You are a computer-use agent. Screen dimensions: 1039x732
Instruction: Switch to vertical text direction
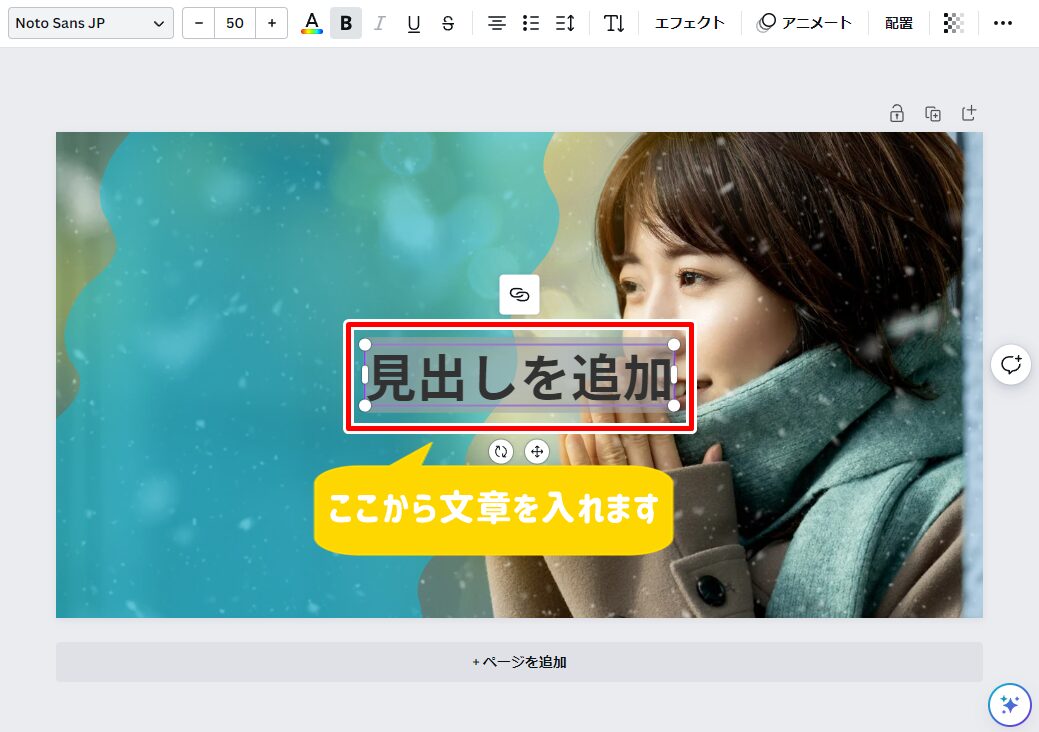[x=614, y=23]
